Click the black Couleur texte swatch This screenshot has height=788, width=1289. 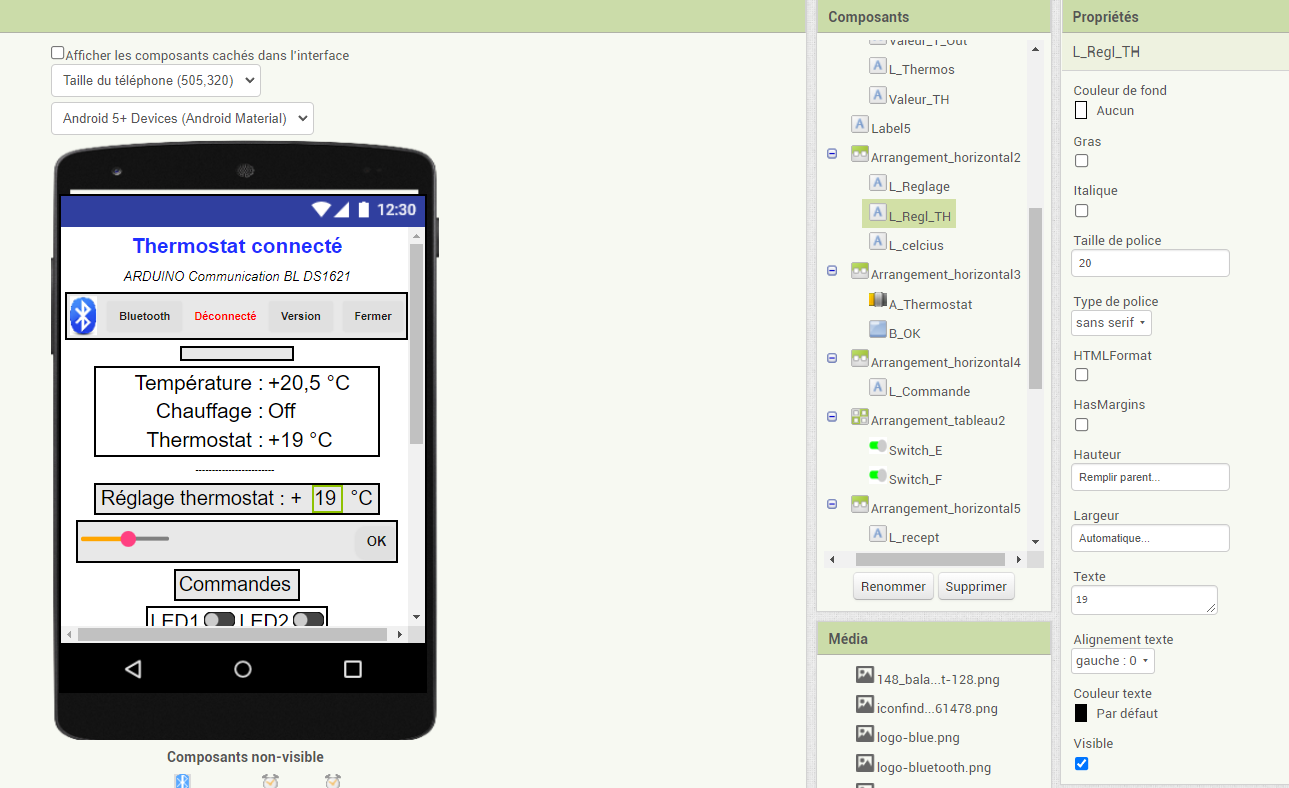point(1081,713)
